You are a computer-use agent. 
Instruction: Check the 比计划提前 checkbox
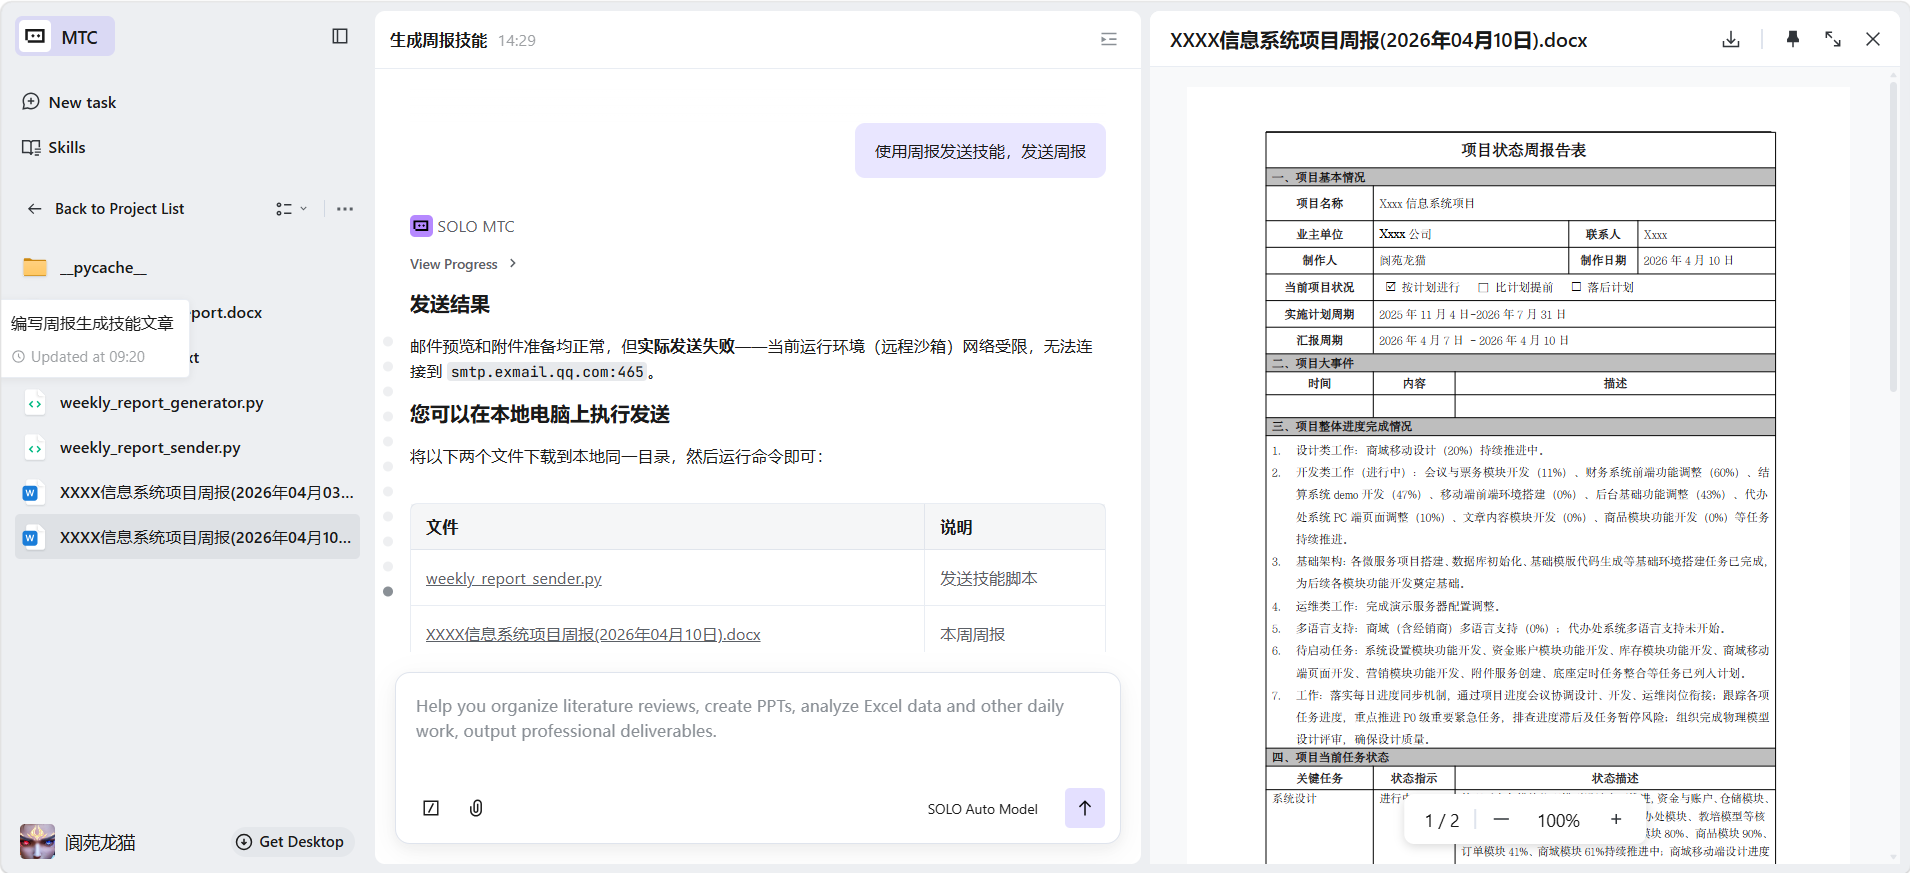click(x=1483, y=287)
